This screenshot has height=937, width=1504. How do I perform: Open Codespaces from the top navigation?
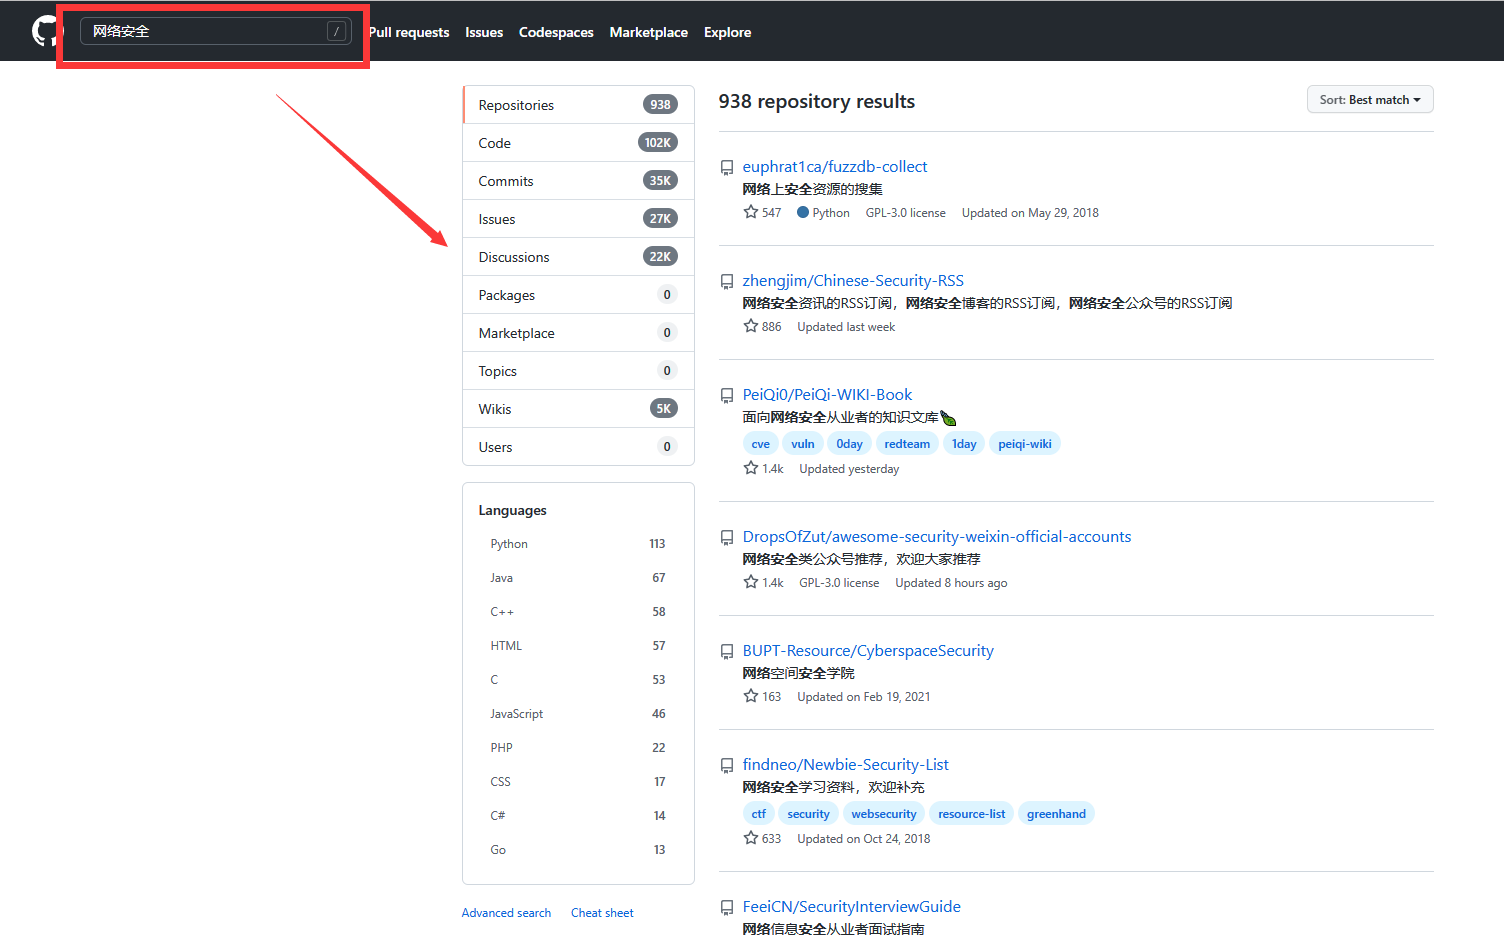click(556, 32)
